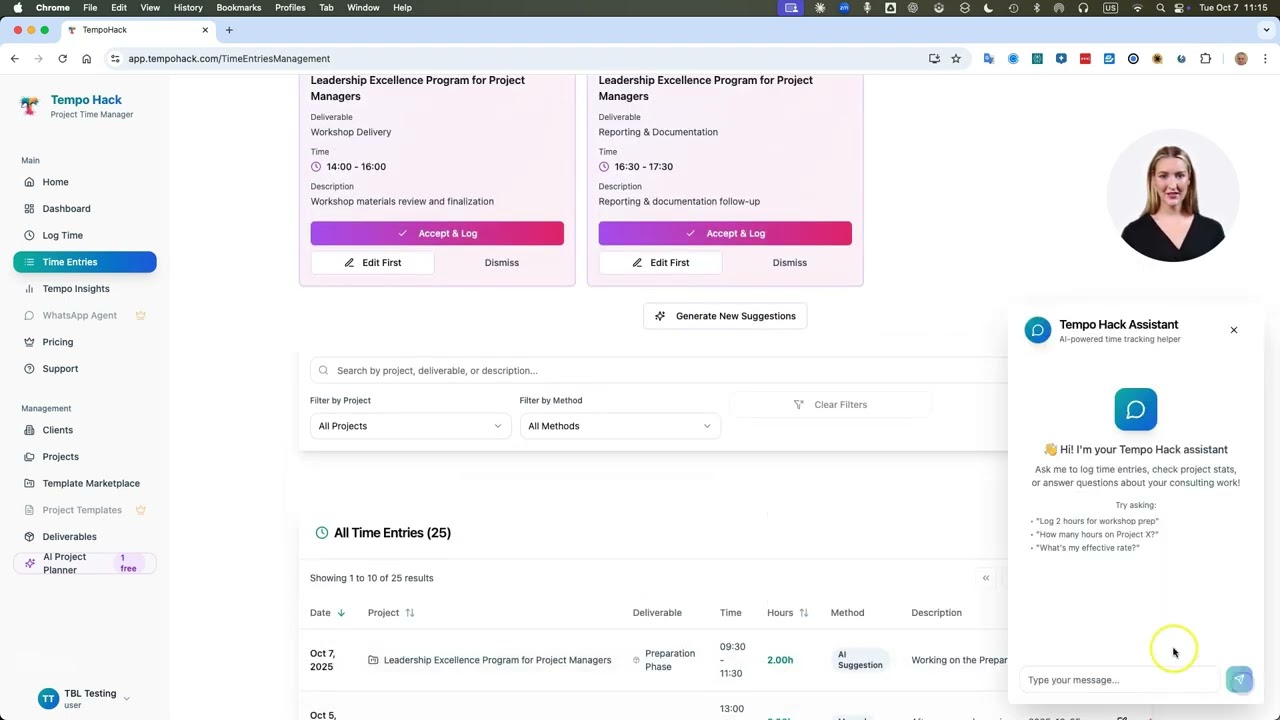
Task: Open Template Marketplace
Action: pos(85,484)
